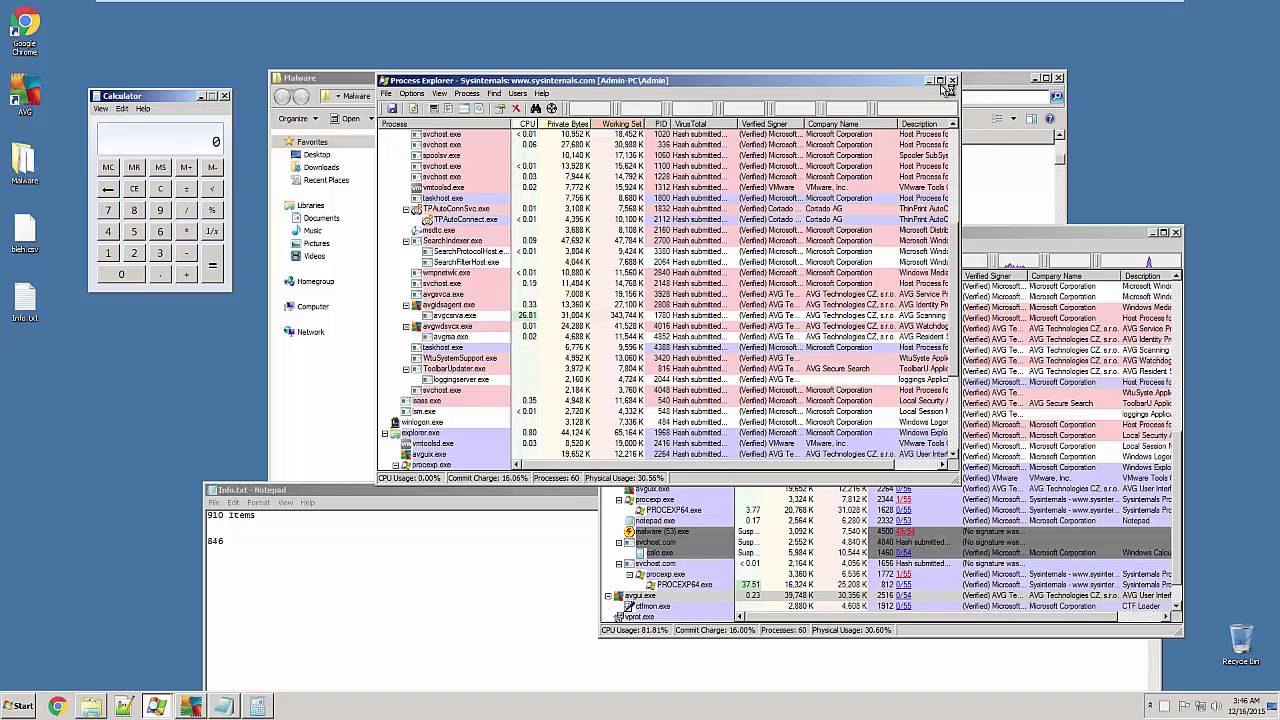Click the Calculator taskbar button

pos(257,706)
